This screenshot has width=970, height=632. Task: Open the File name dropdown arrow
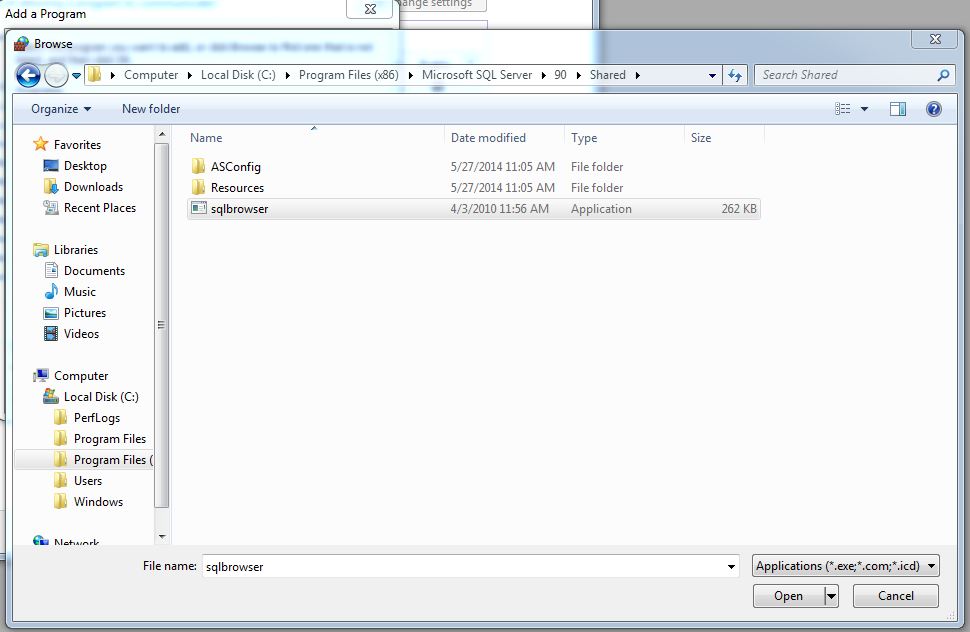click(731, 566)
